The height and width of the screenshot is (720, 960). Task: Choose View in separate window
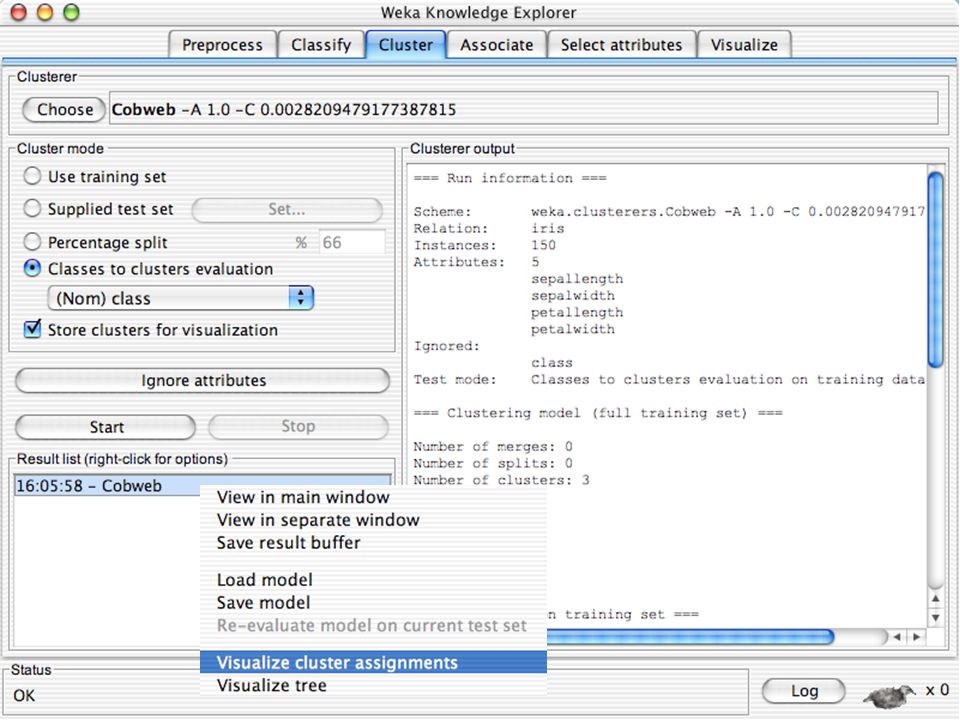[x=373, y=520]
